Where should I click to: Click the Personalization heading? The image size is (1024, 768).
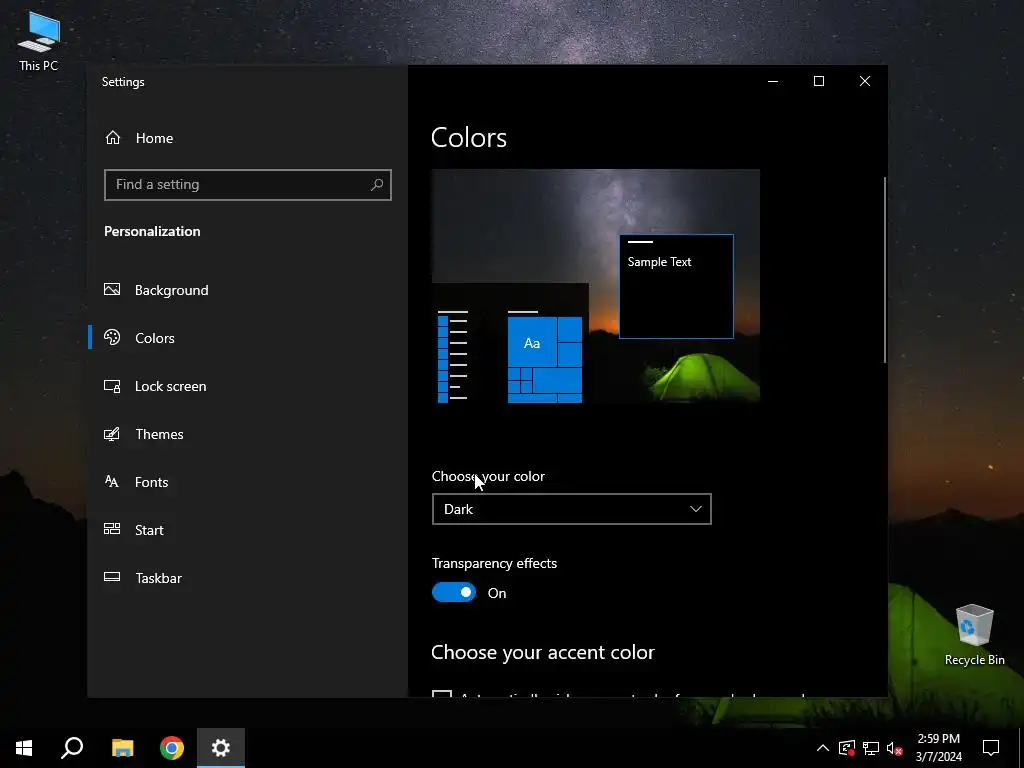point(152,231)
